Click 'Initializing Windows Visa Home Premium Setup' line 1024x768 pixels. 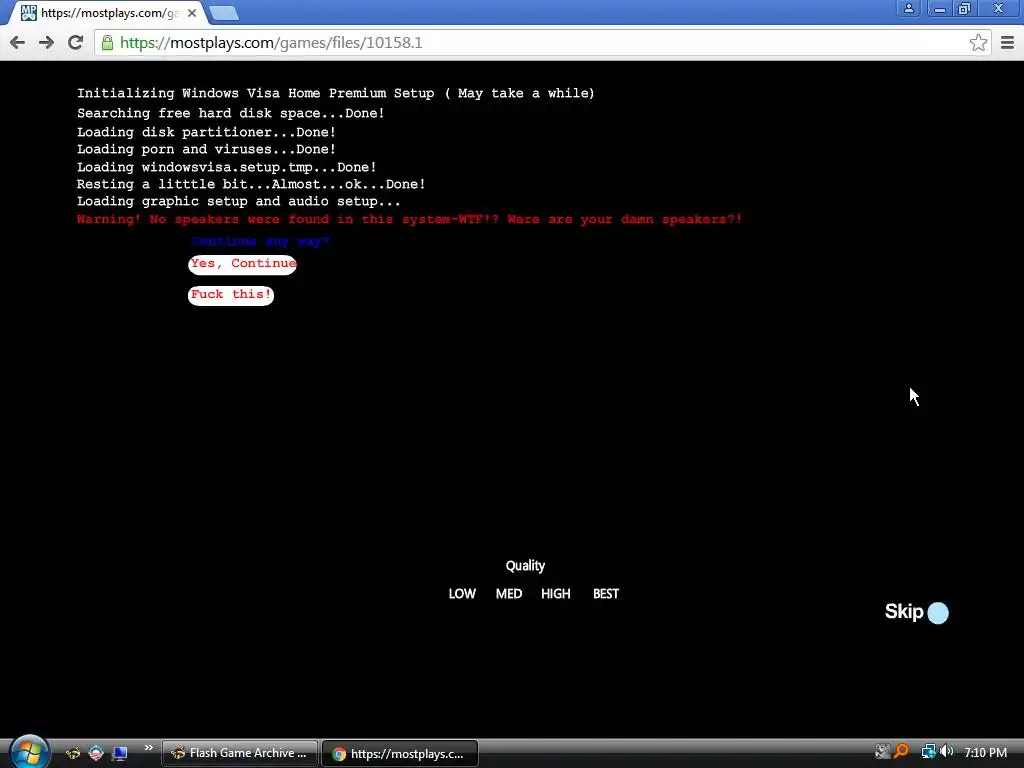pos(336,93)
